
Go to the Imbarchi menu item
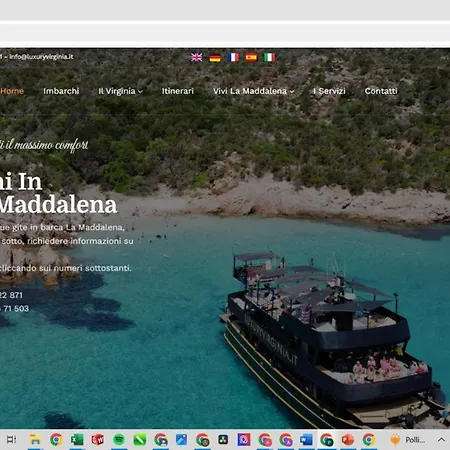click(x=61, y=91)
